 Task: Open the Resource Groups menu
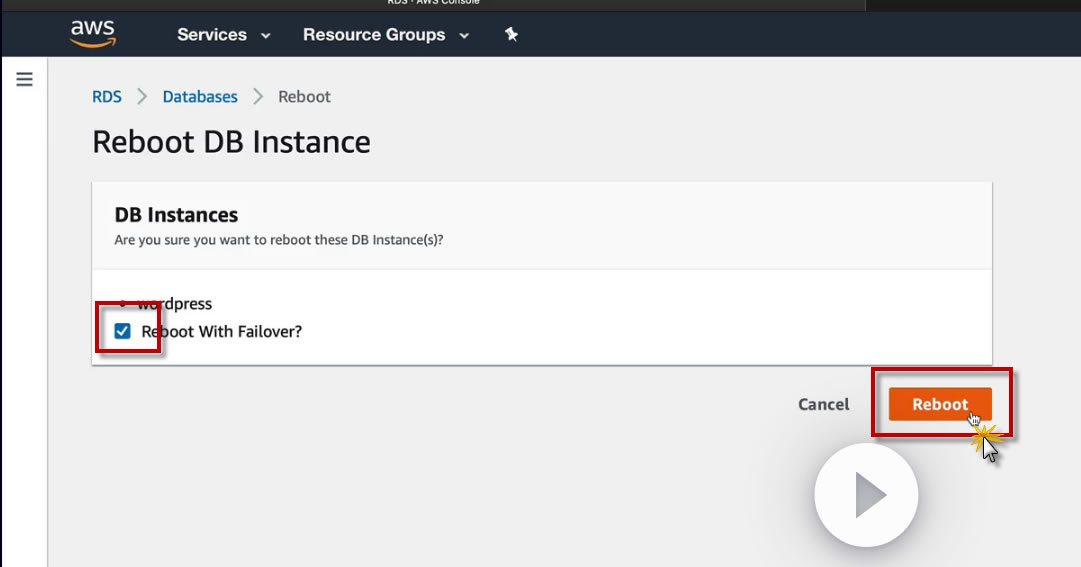tap(374, 34)
